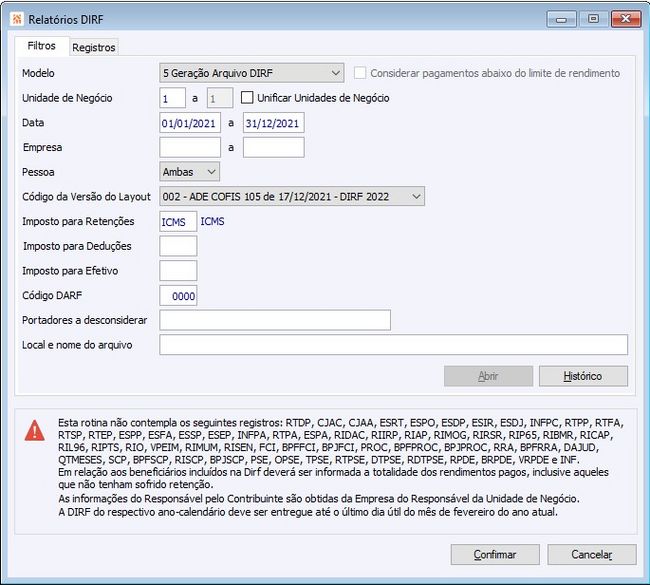
Task: Focus the Unidade de Negócio start field
Action: pyautogui.click(x=172, y=98)
